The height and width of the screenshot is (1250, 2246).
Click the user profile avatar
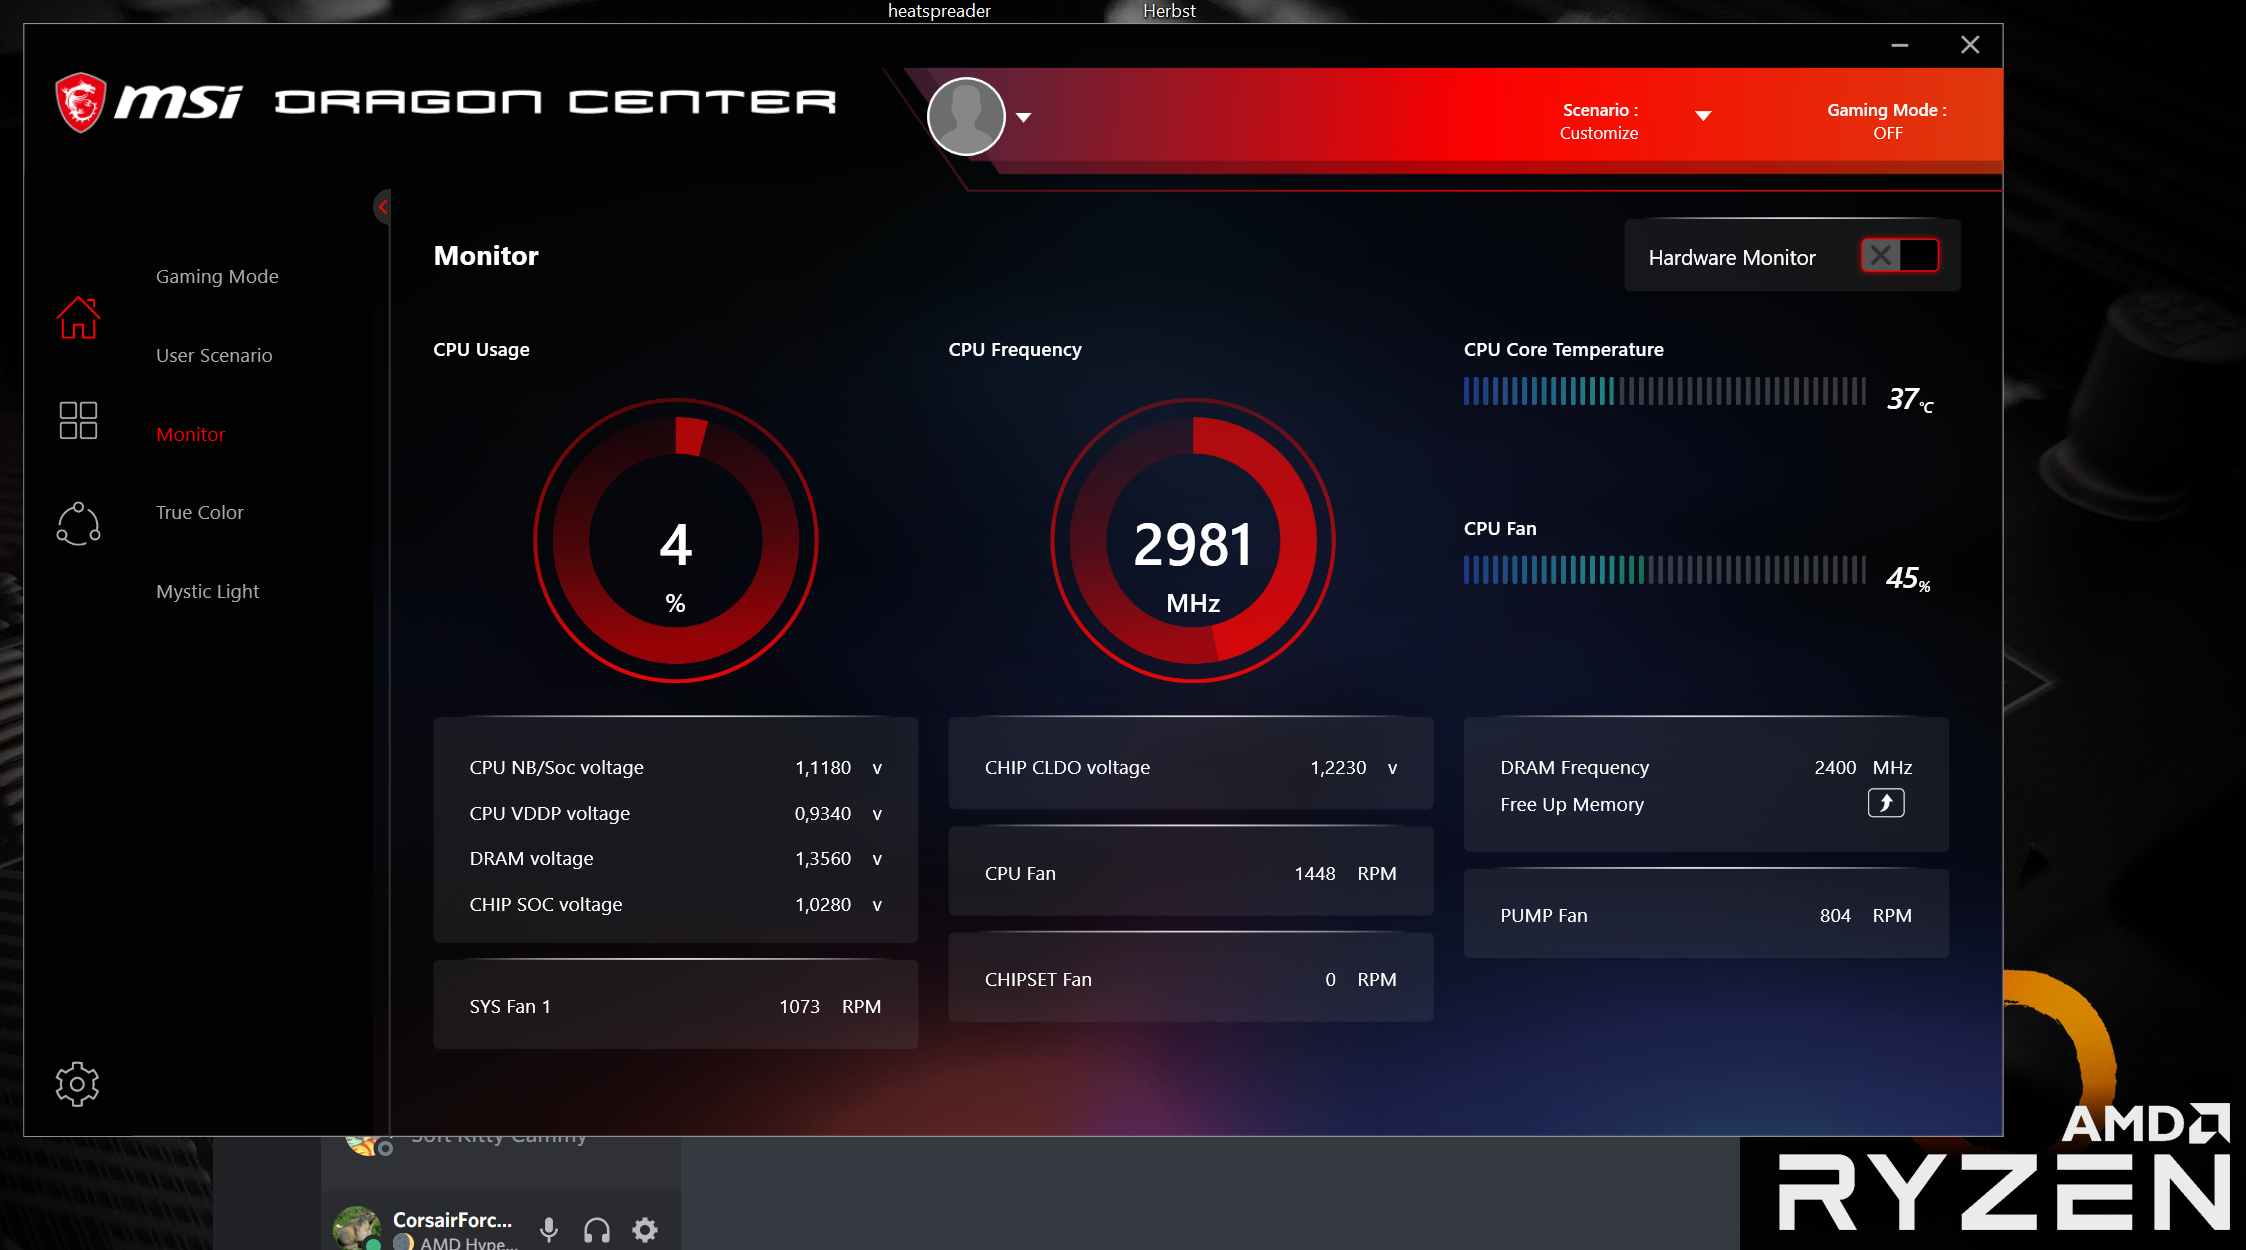[x=966, y=117]
